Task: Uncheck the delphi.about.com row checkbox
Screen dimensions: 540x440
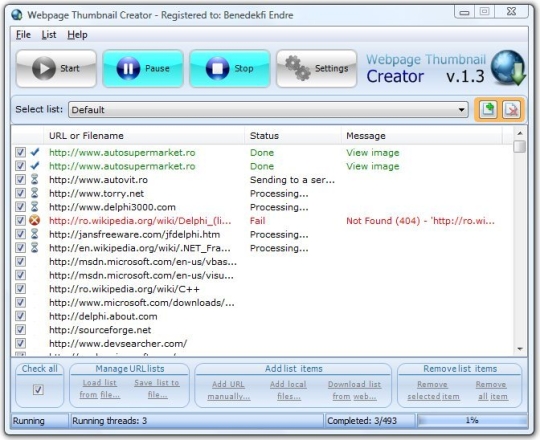Action: click(x=20, y=316)
